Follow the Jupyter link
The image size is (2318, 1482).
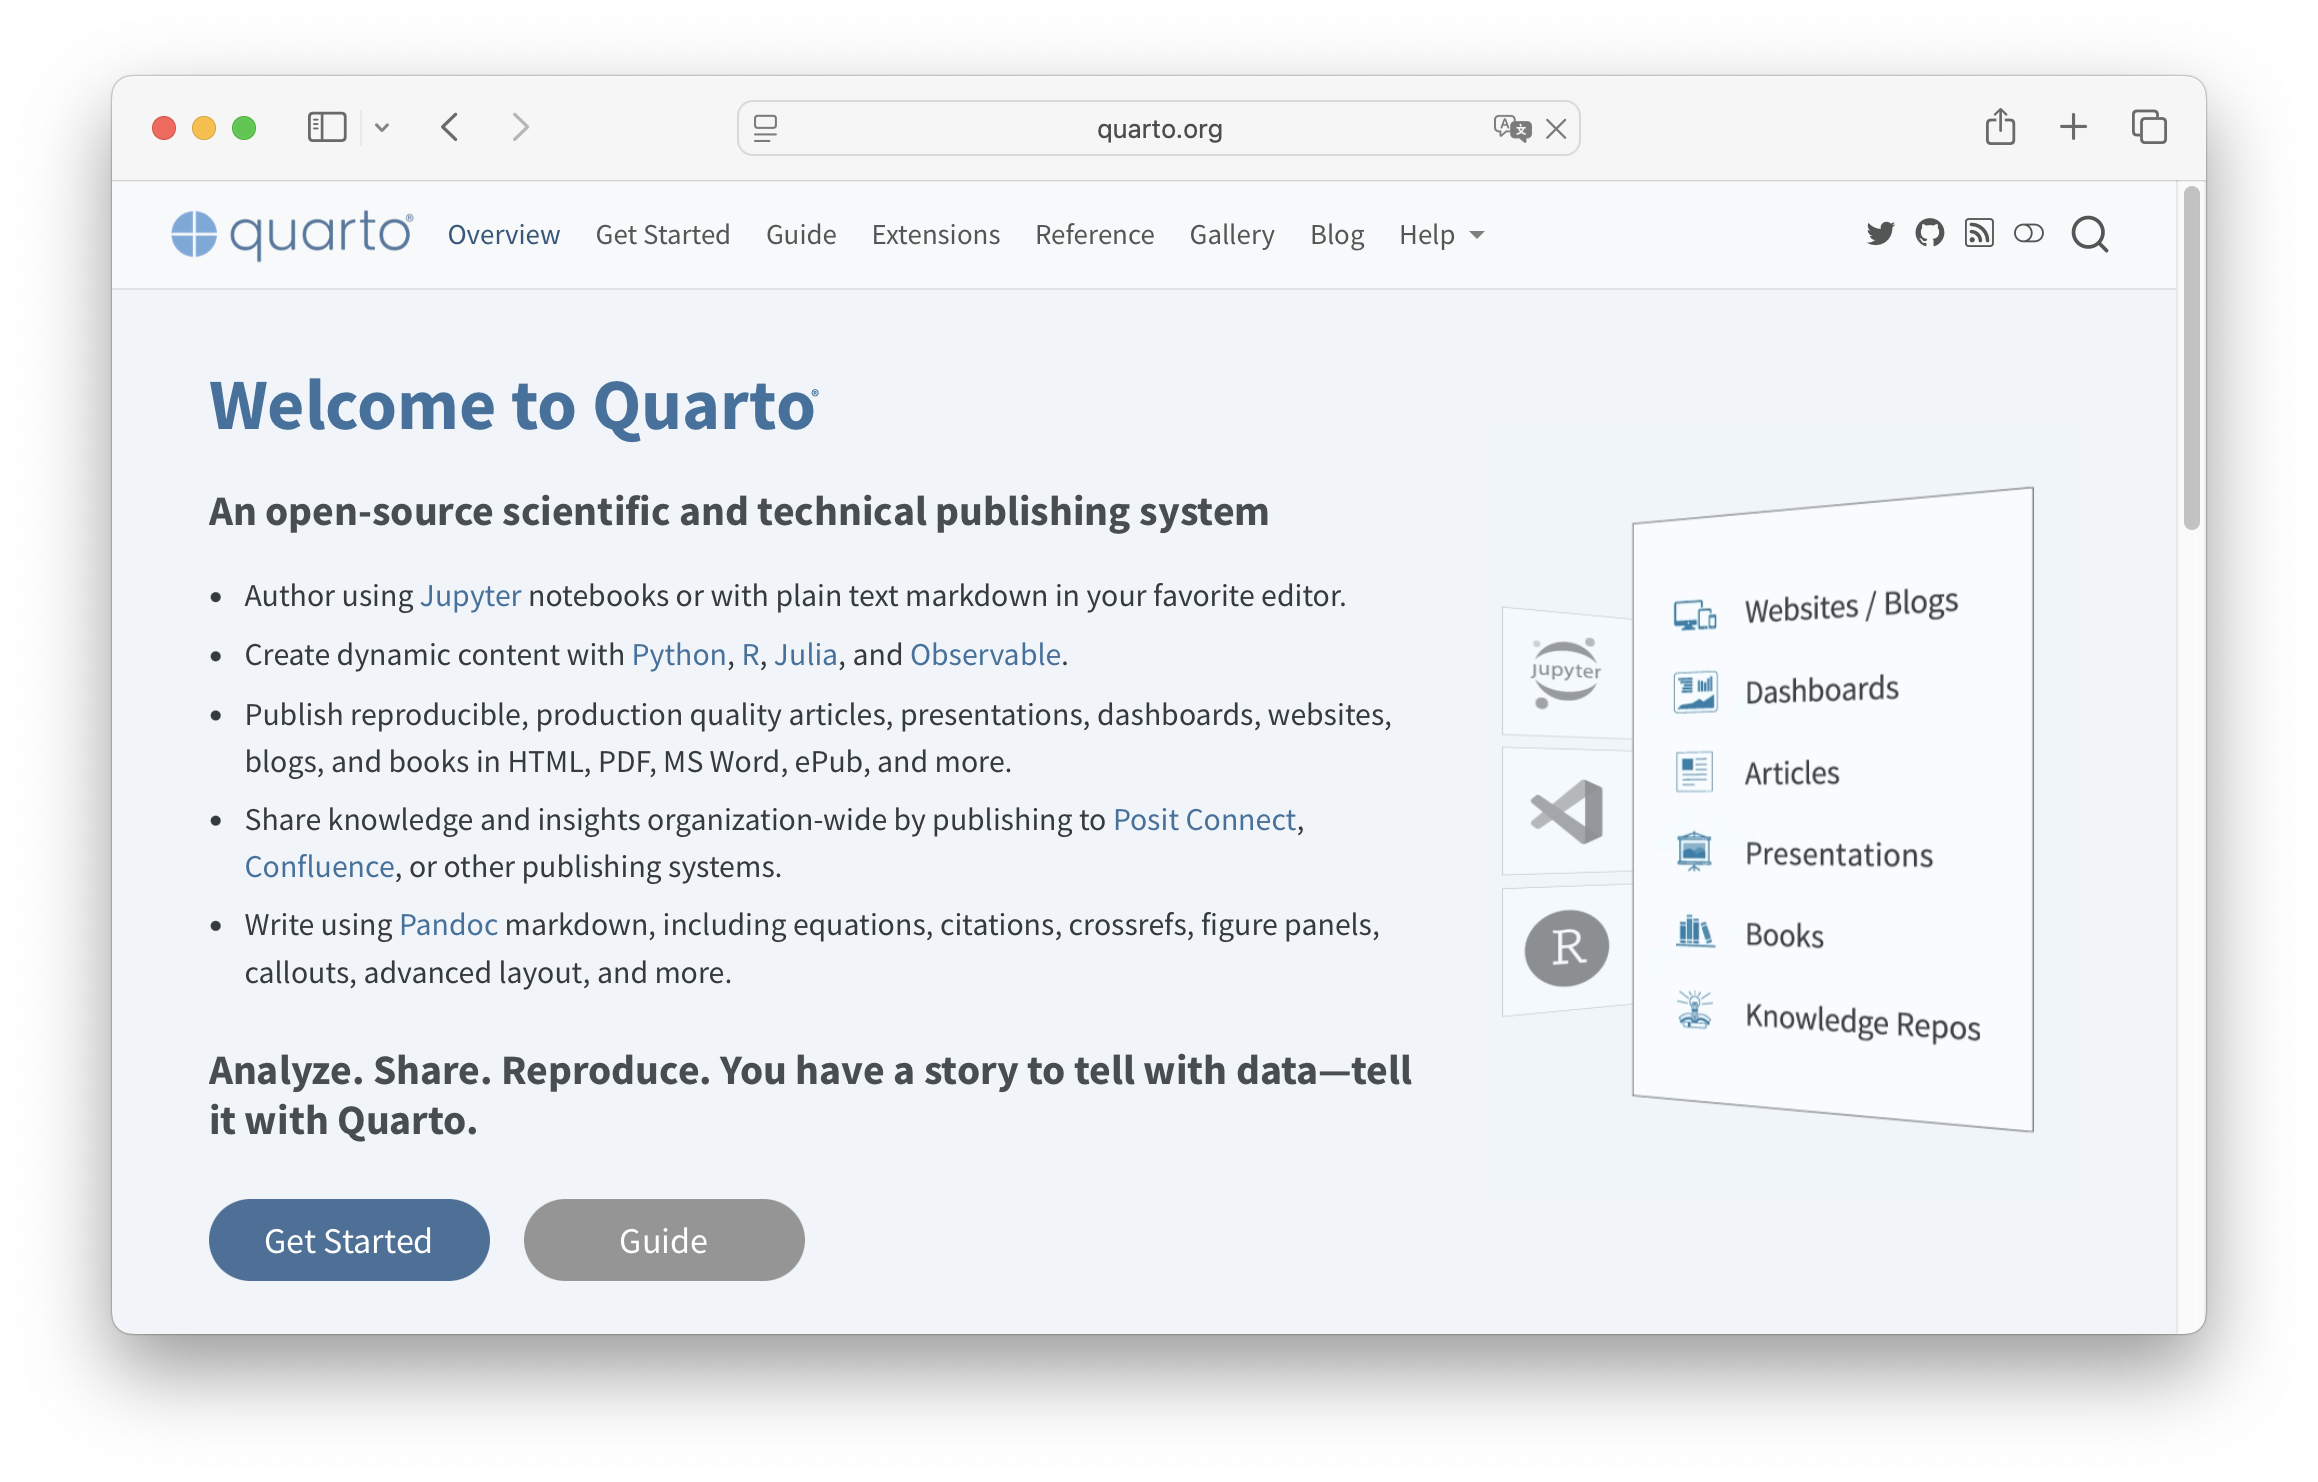(470, 596)
